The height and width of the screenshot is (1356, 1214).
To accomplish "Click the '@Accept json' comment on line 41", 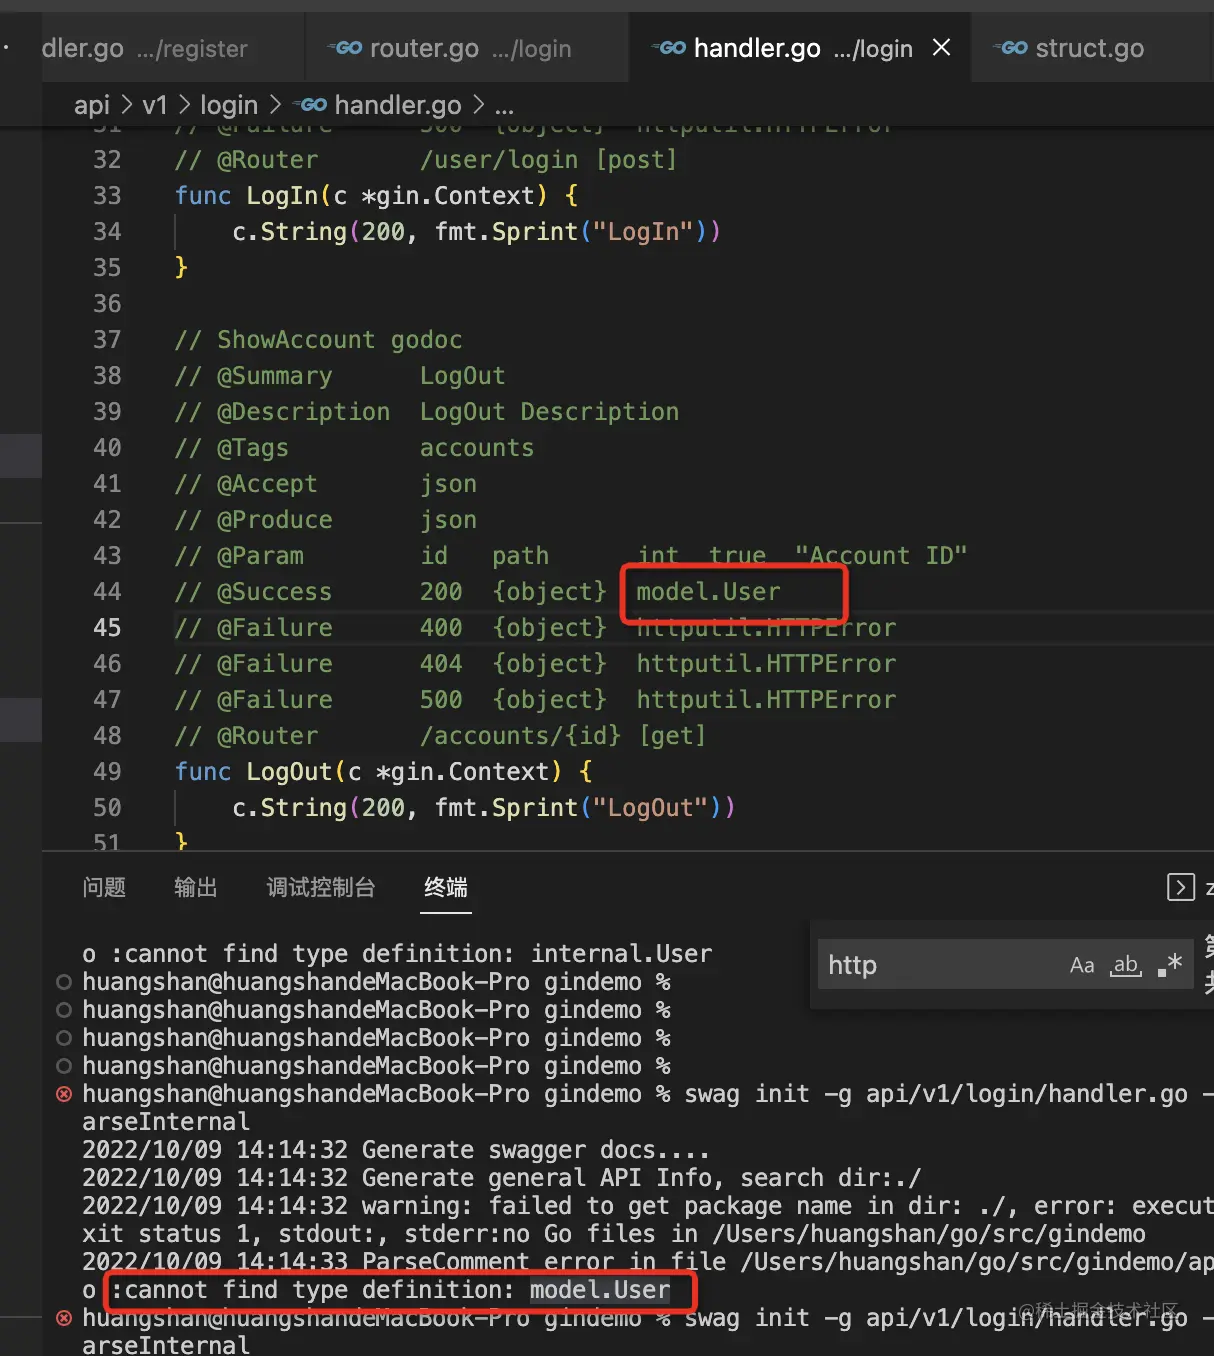I will point(326,484).
